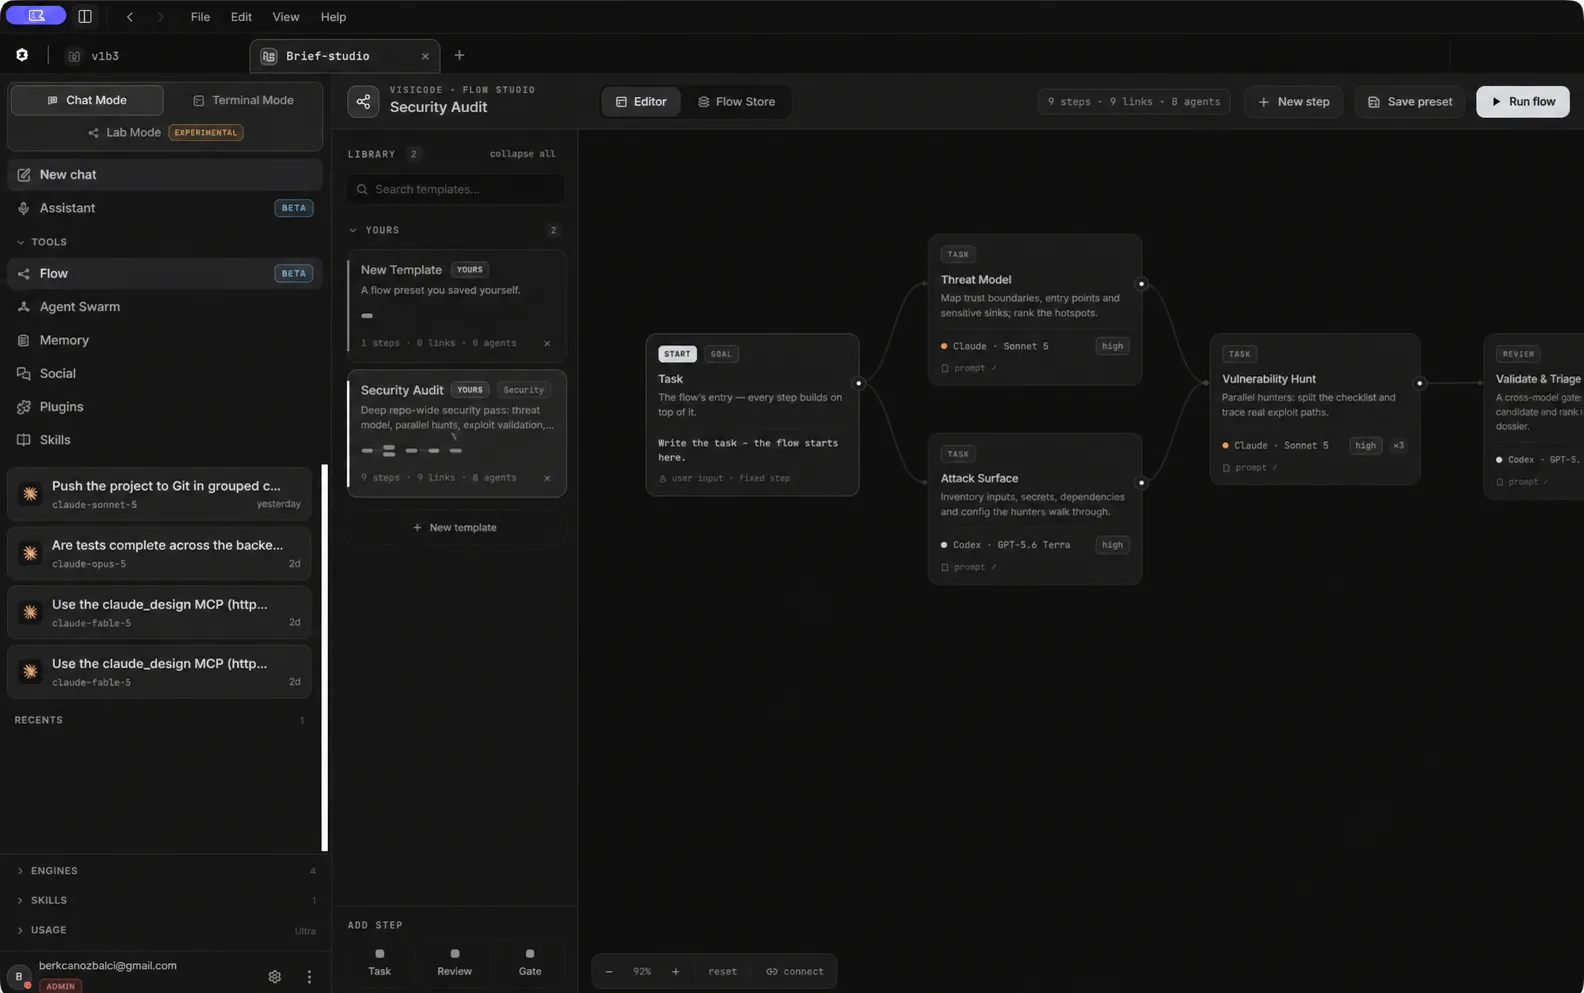This screenshot has height=993, width=1584.
Task: Toggle connect mode
Action: tap(795, 971)
